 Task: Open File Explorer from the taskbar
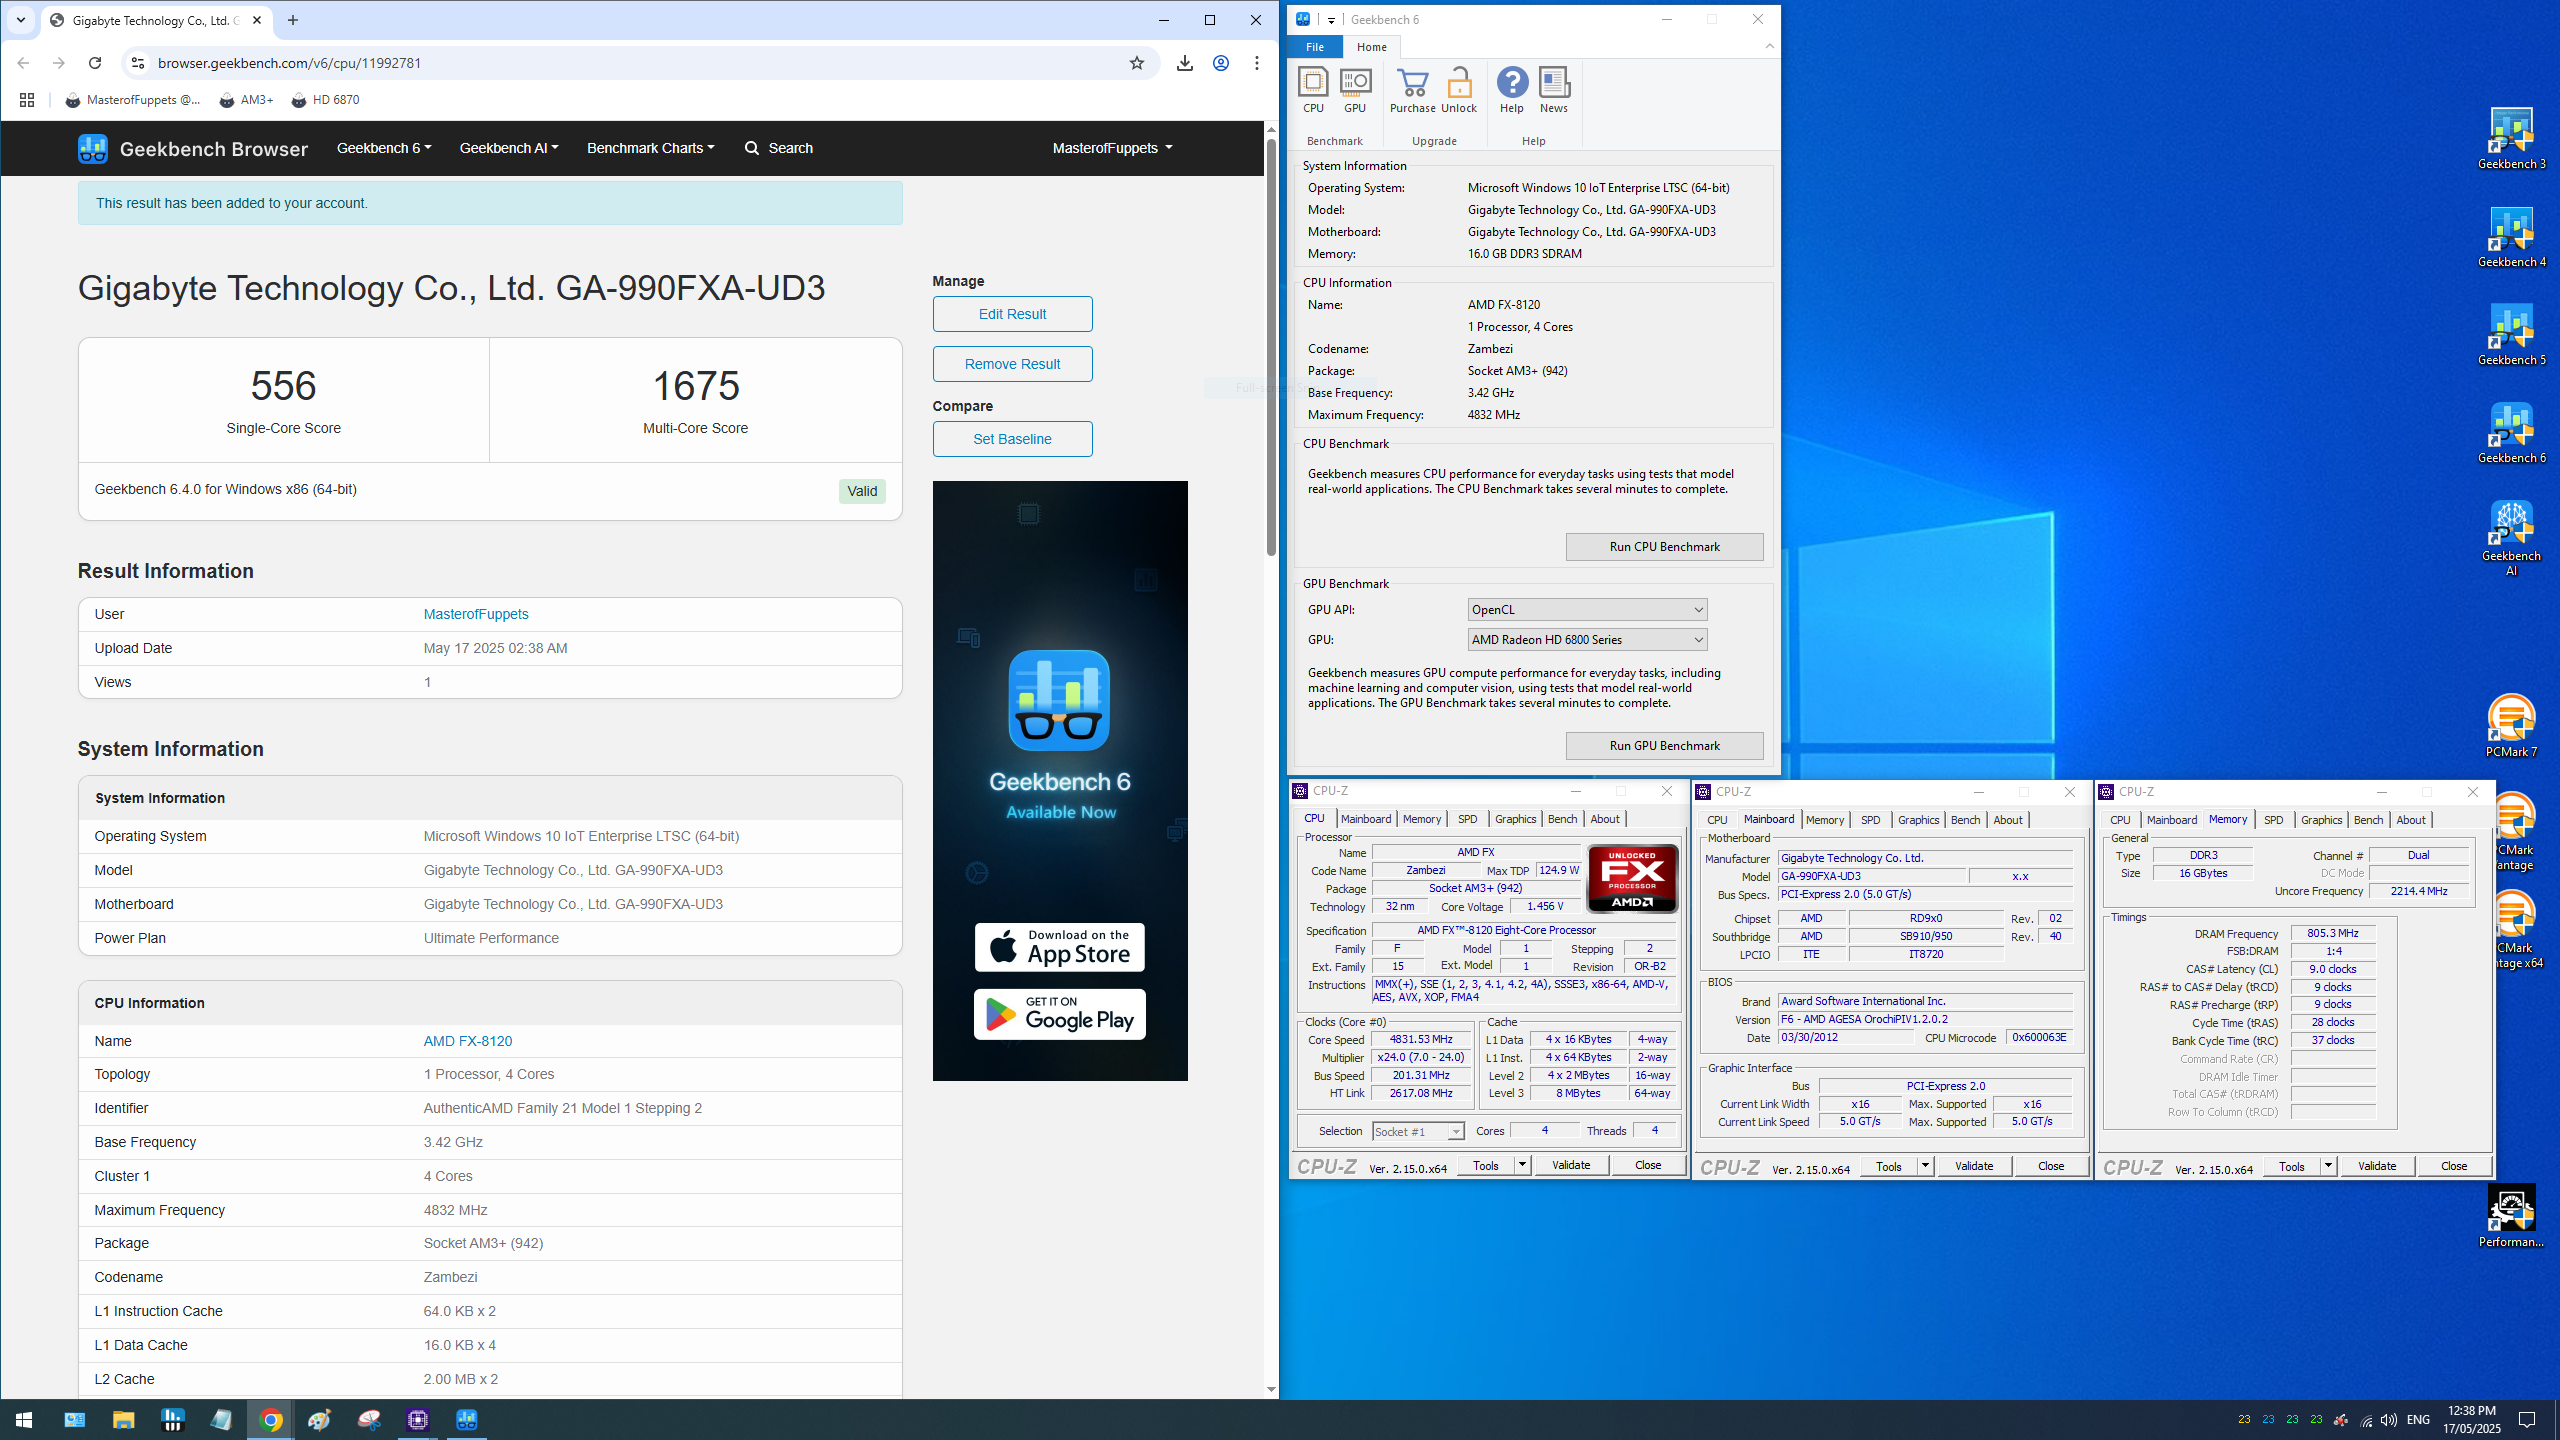pyautogui.click(x=123, y=1420)
